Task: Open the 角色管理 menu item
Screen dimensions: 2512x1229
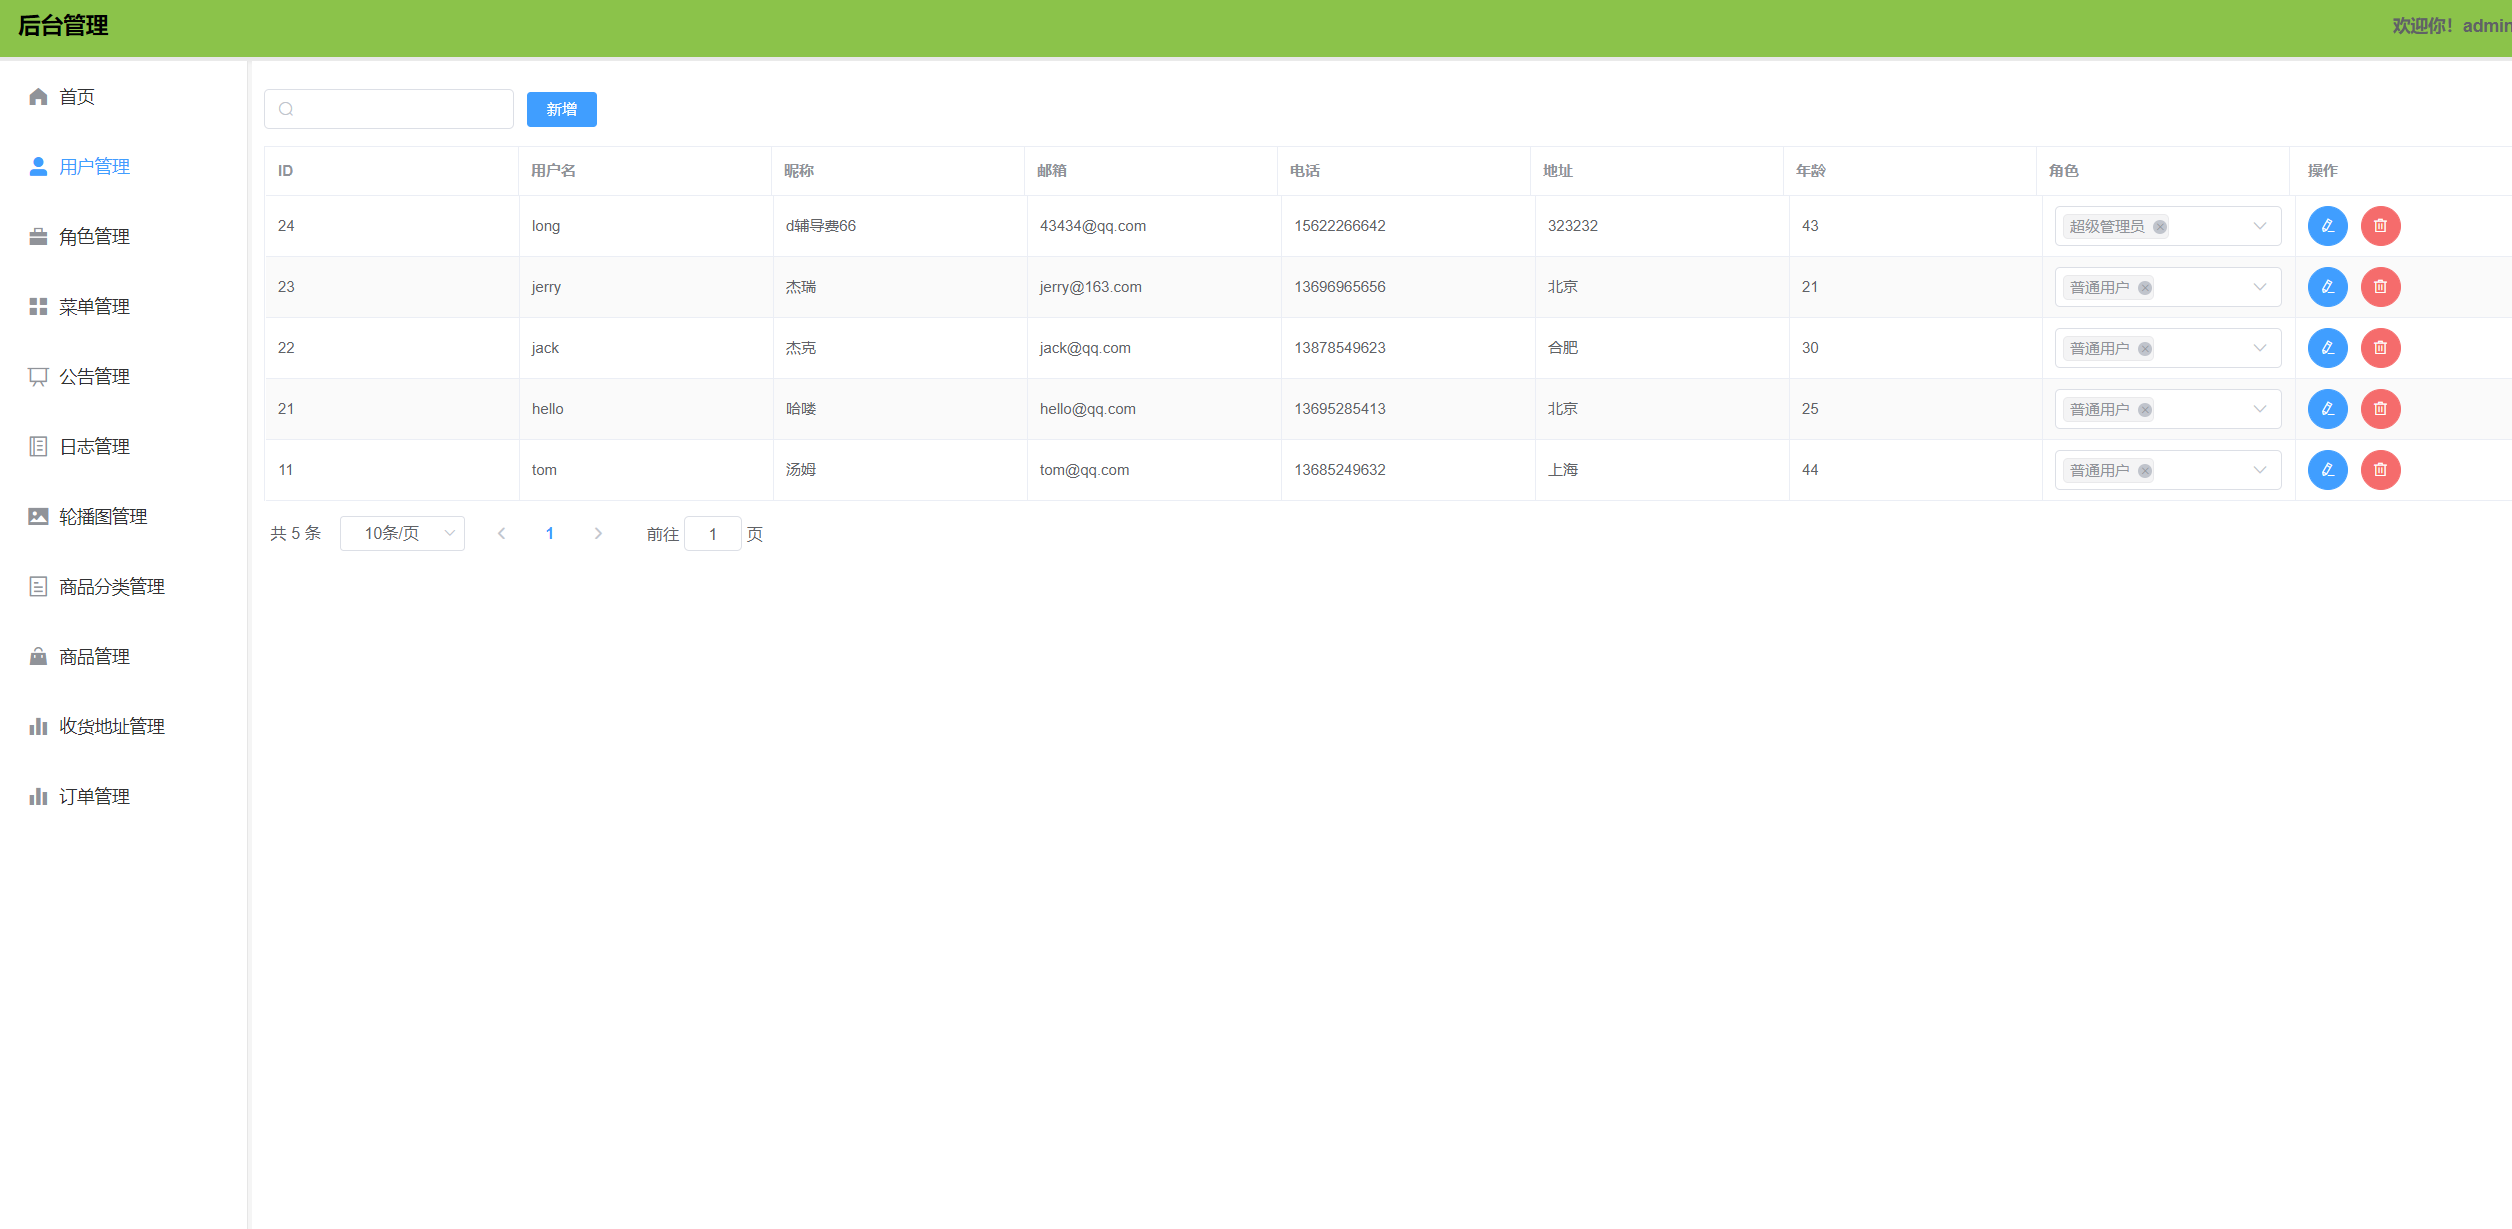Action: point(94,237)
